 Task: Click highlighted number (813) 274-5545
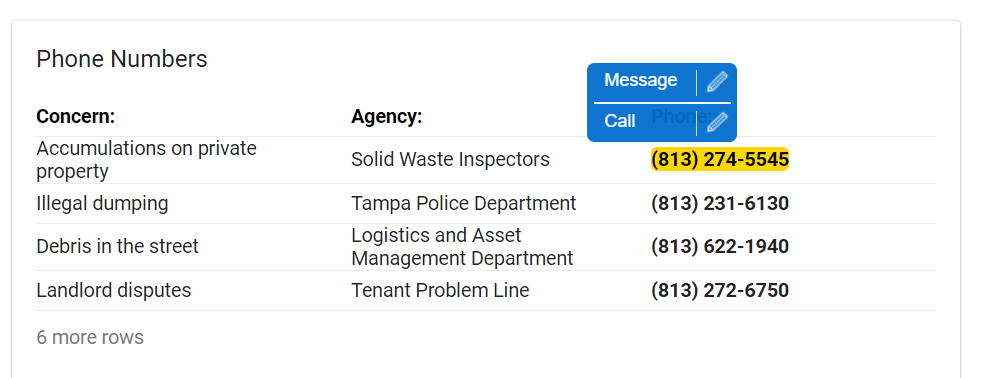[720, 159]
